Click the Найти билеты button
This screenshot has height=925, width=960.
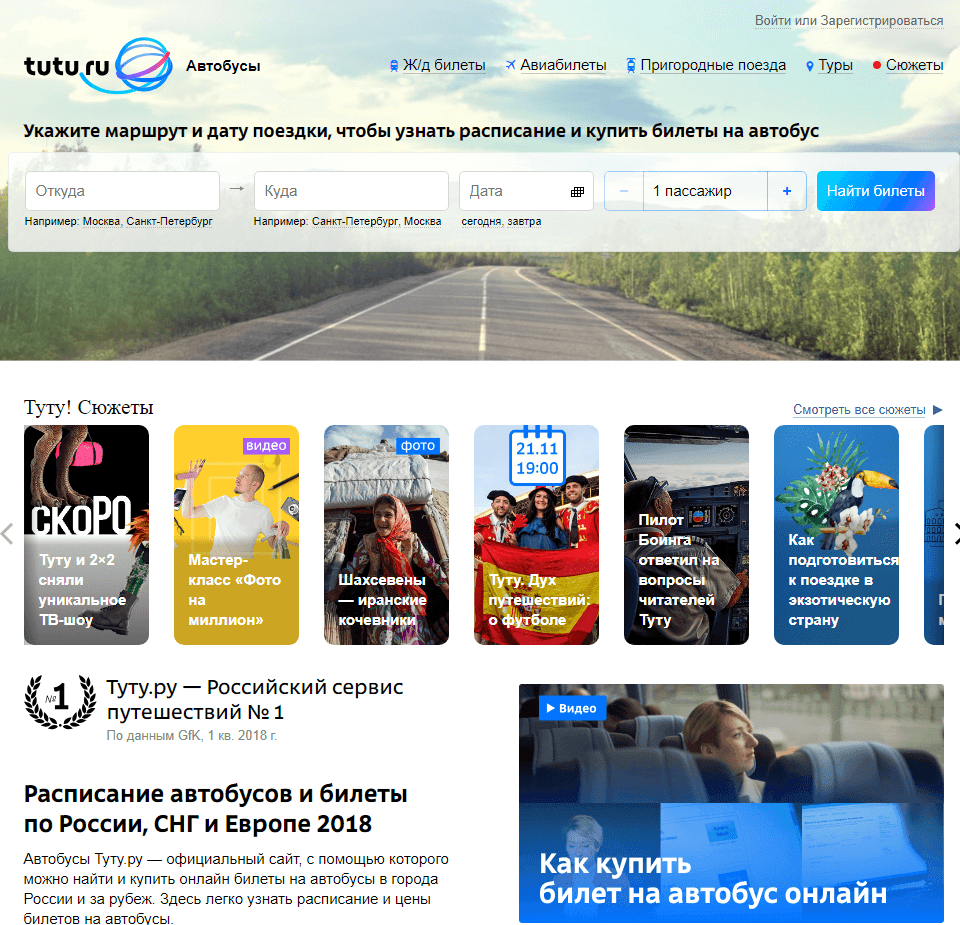(x=876, y=191)
